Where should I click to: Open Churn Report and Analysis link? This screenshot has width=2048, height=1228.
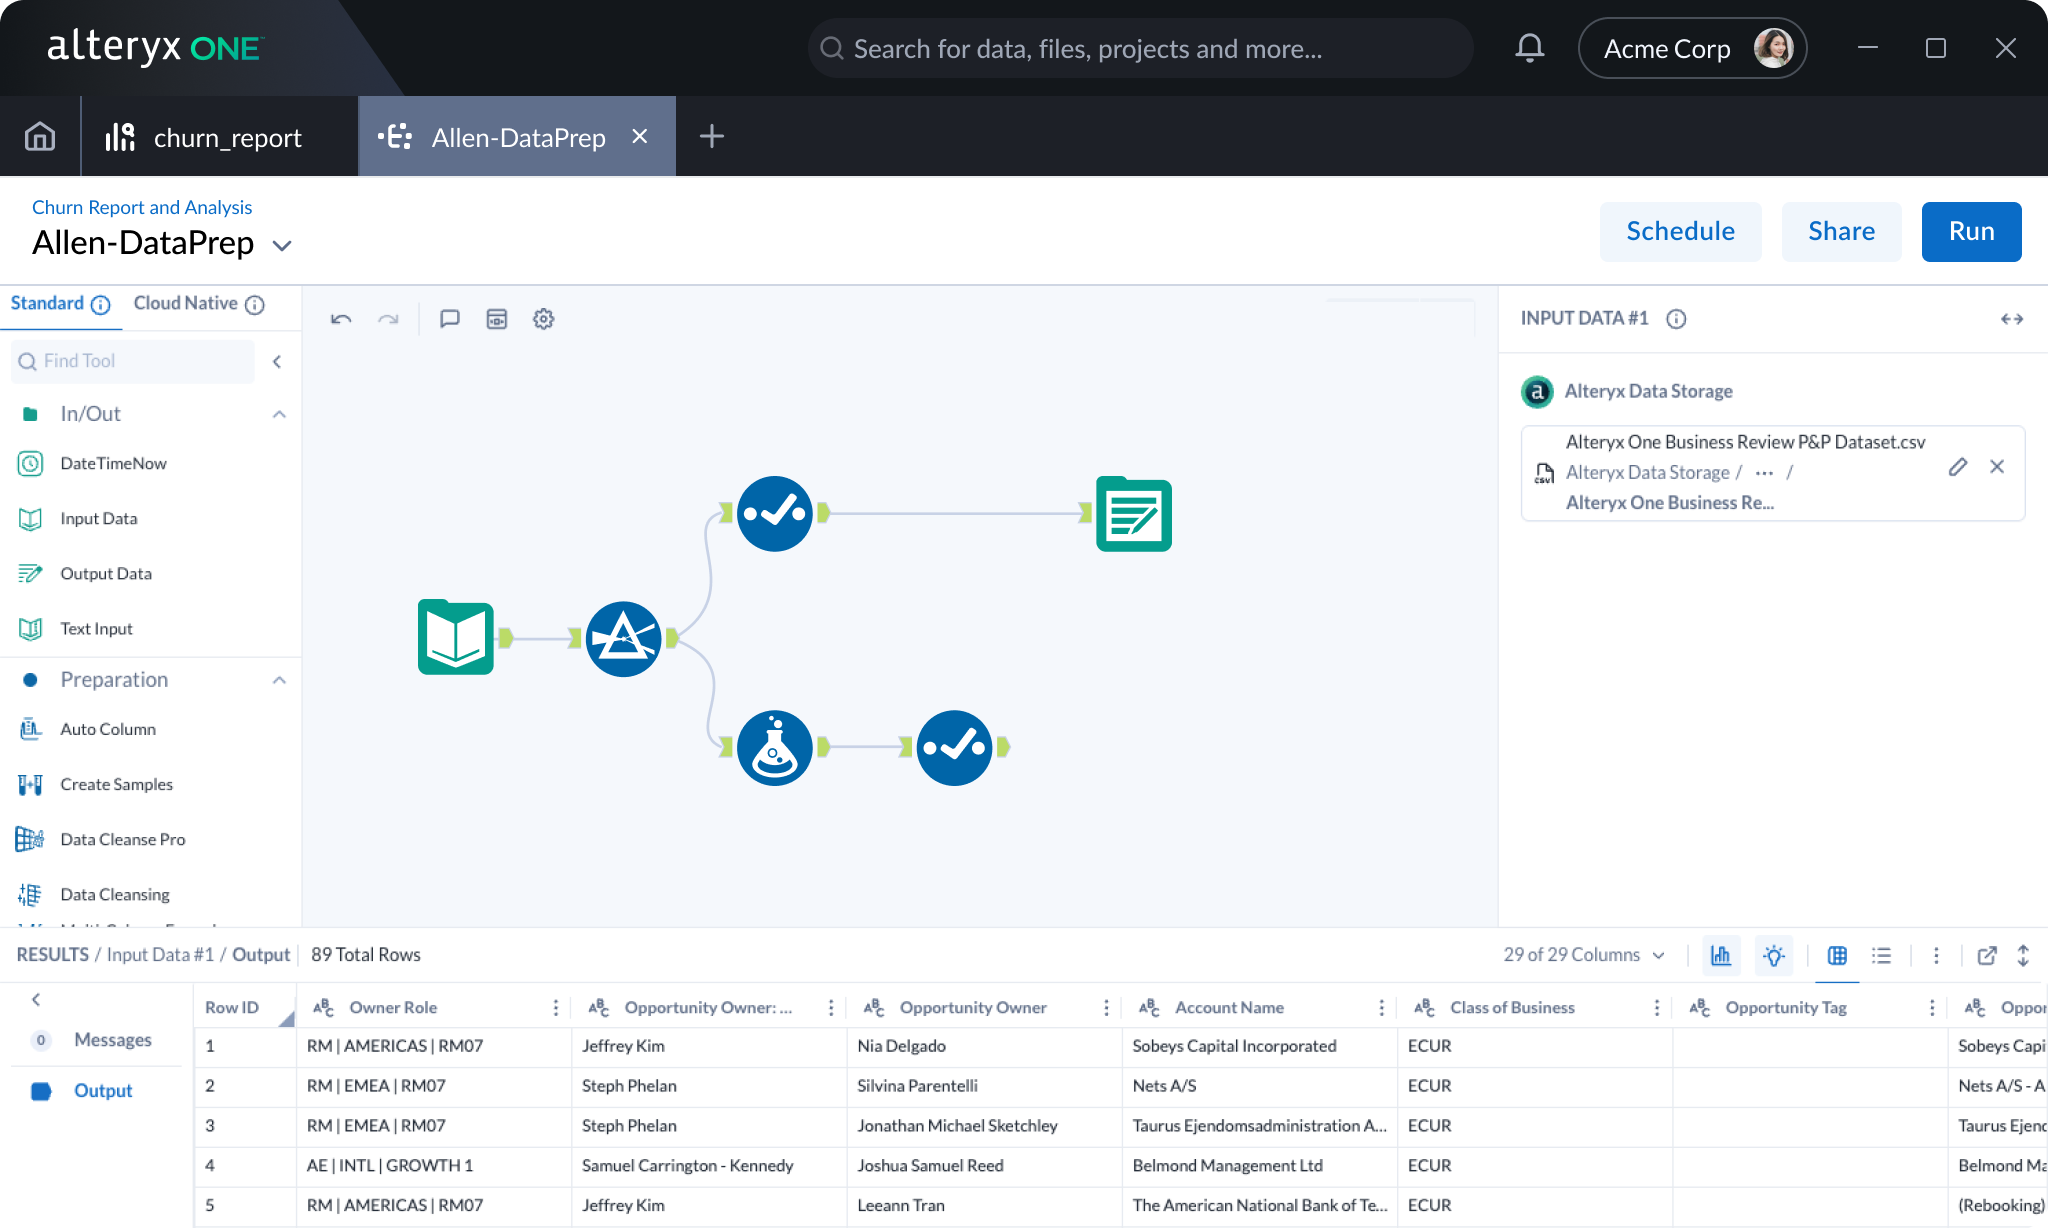pos(142,207)
